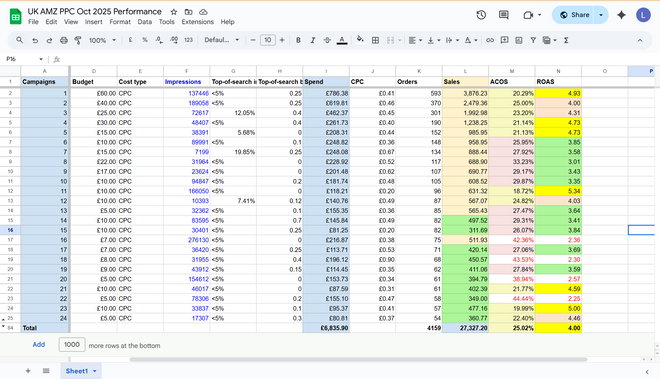660x379 pixels.
Task: Open the Data menu
Action: pos(144,22)
